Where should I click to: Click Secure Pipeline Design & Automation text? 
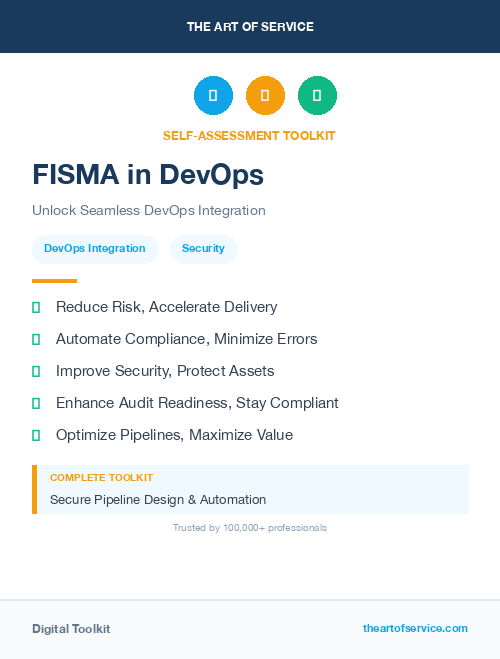point(158,500)
